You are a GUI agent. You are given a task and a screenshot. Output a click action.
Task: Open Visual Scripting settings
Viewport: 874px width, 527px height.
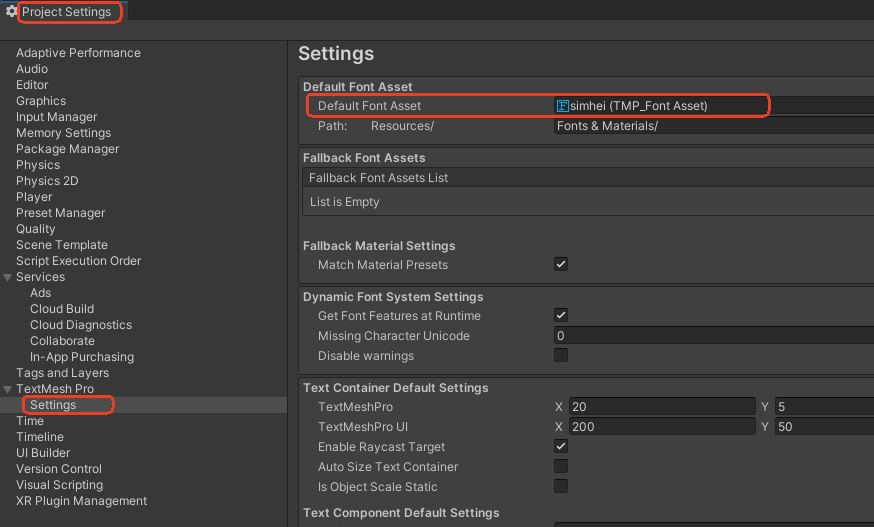click(x=59, y=485)
